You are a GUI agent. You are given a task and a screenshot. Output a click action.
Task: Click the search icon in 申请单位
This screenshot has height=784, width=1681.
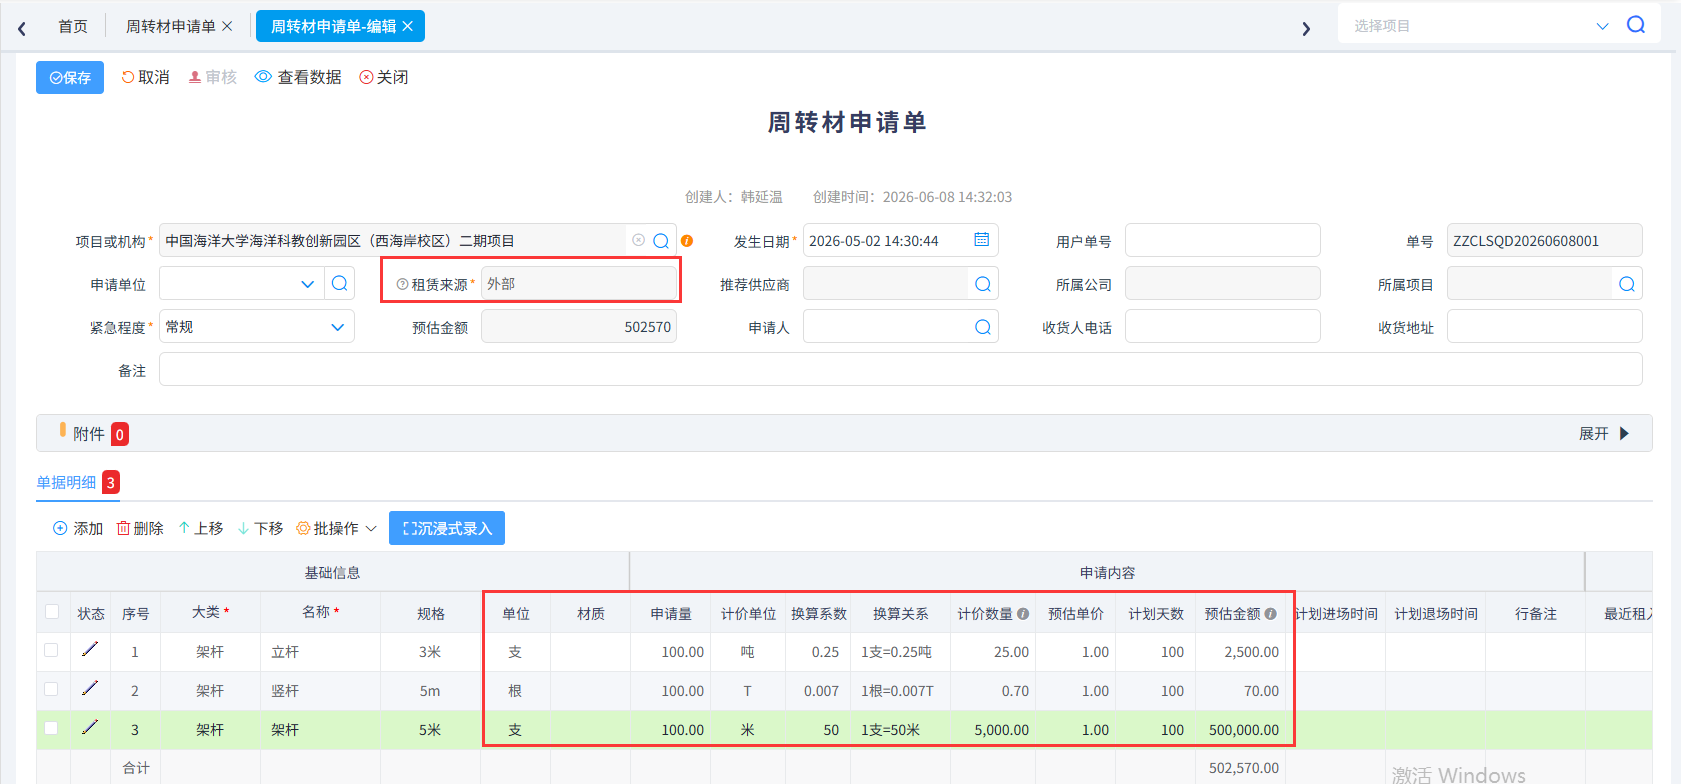coord(340,283)
